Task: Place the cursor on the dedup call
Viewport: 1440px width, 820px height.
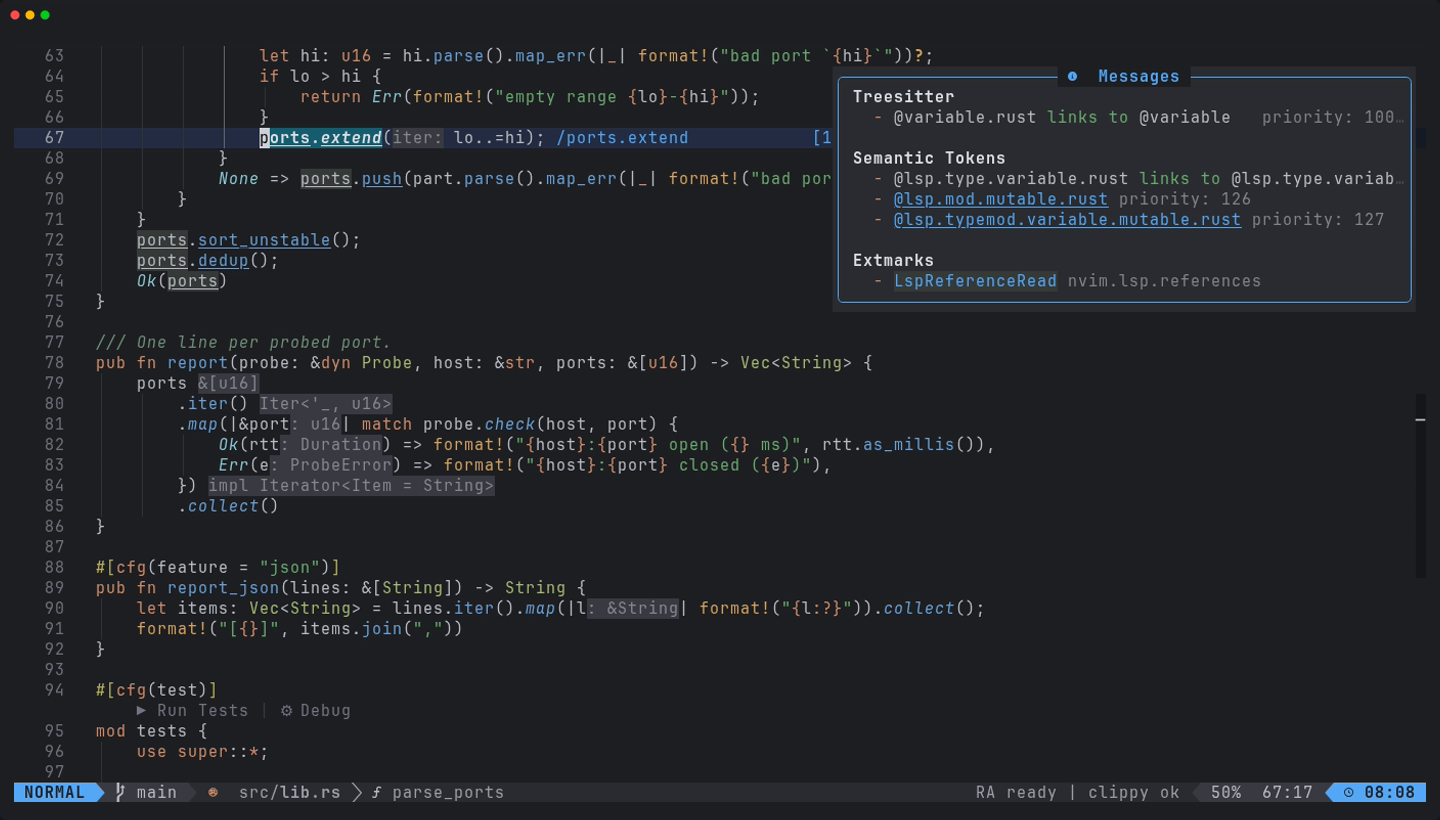Action: pos(223,260)
